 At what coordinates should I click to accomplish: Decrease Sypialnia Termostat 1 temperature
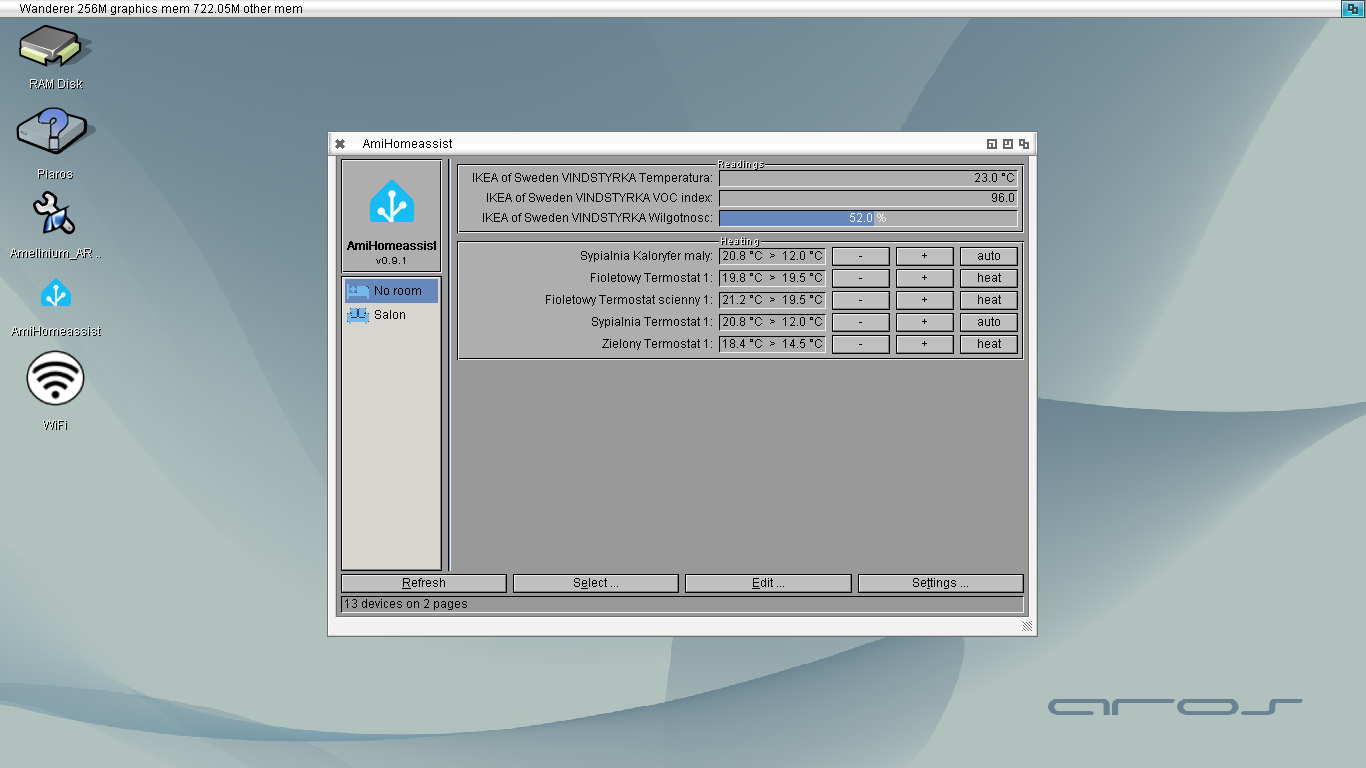point(860,322)
